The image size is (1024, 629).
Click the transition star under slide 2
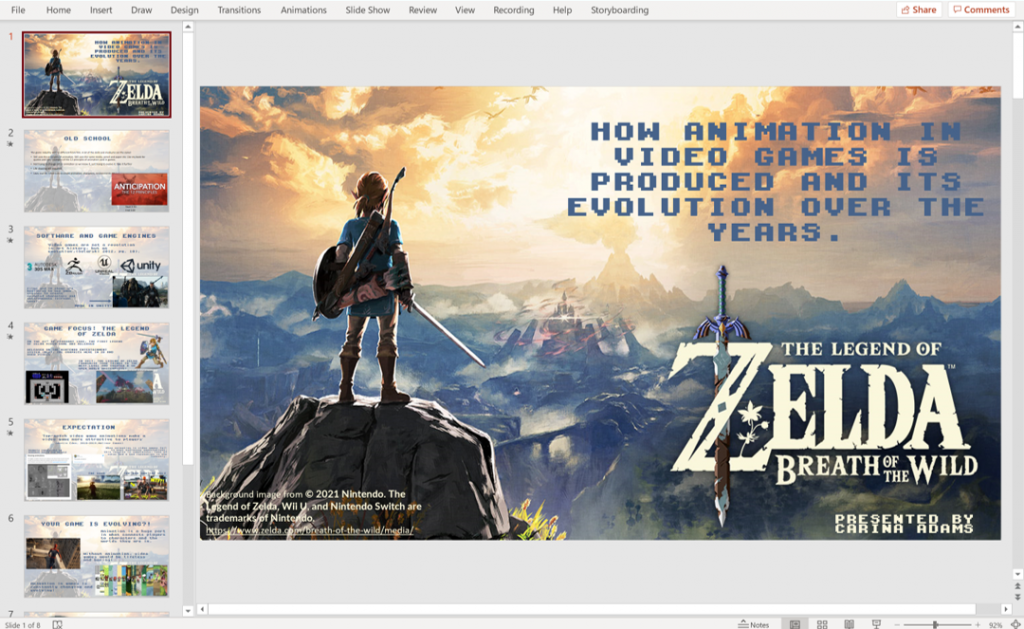coord(10,144)
